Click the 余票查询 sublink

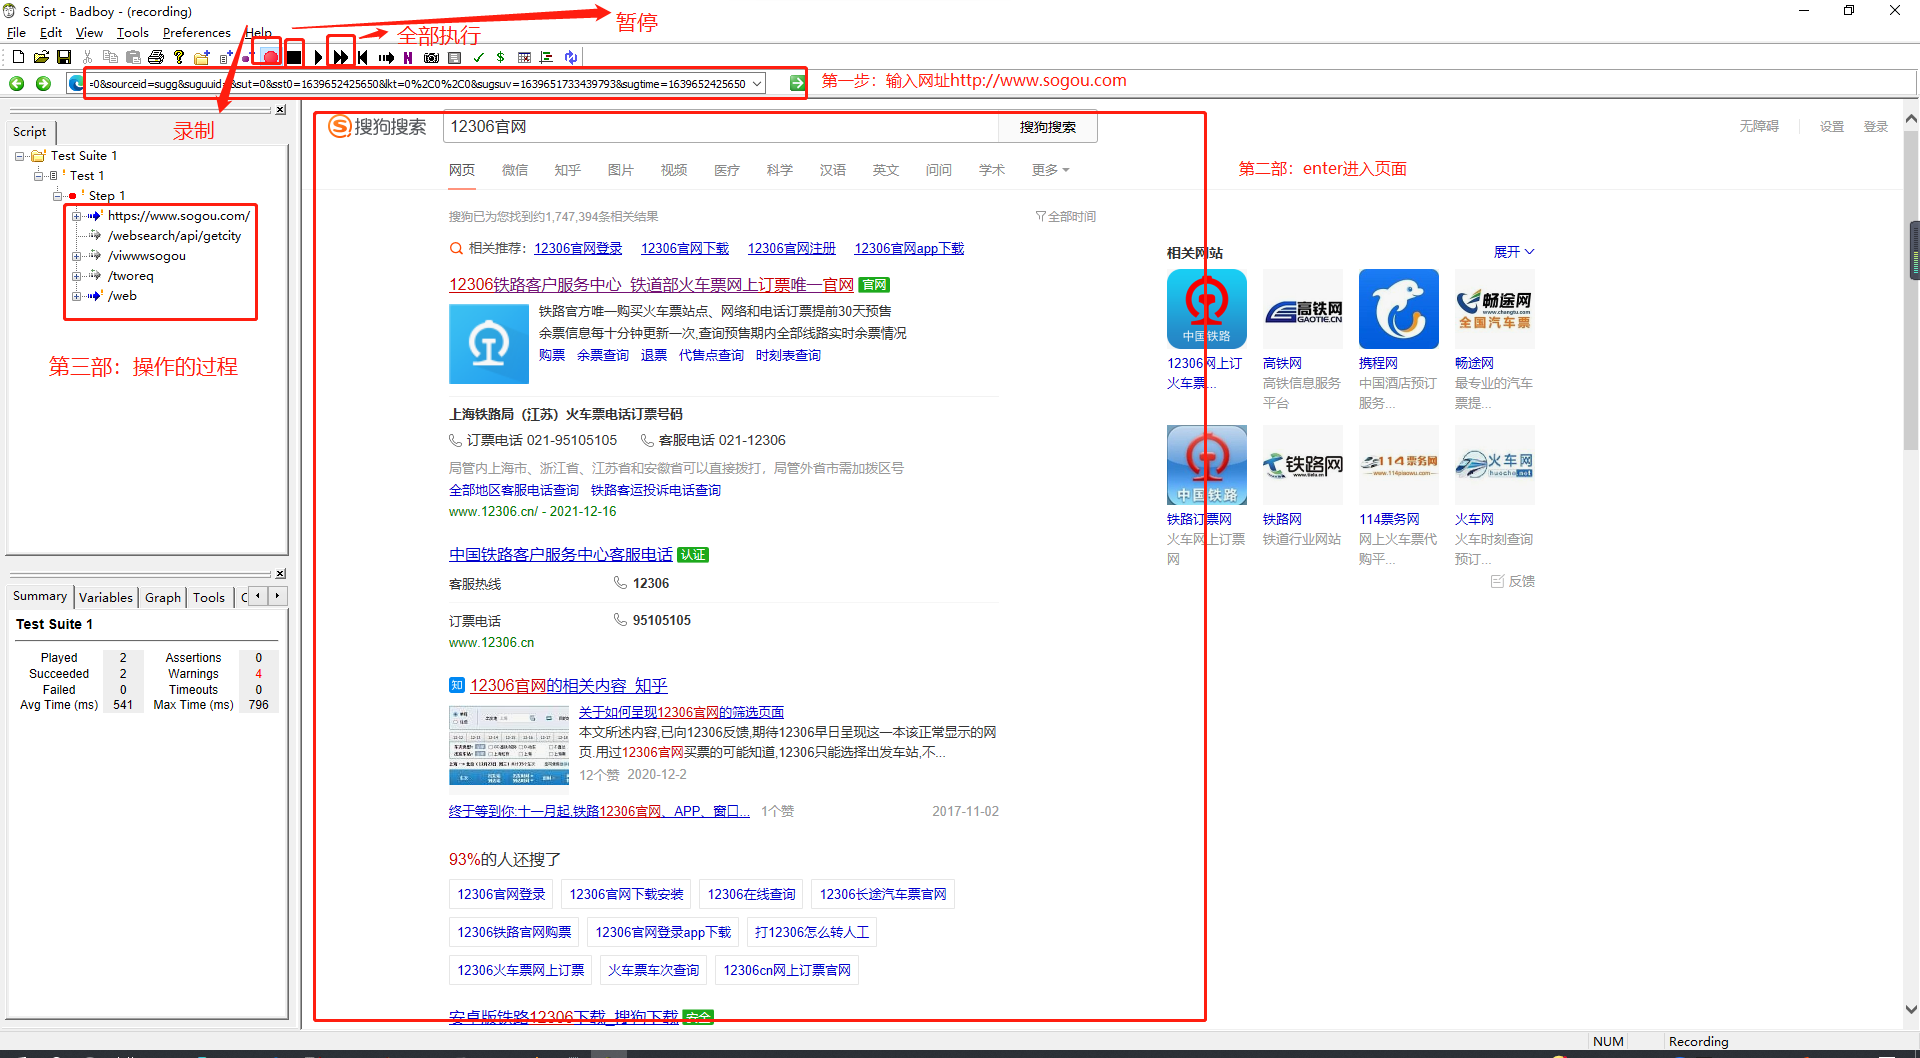click(x=603, y=356)
